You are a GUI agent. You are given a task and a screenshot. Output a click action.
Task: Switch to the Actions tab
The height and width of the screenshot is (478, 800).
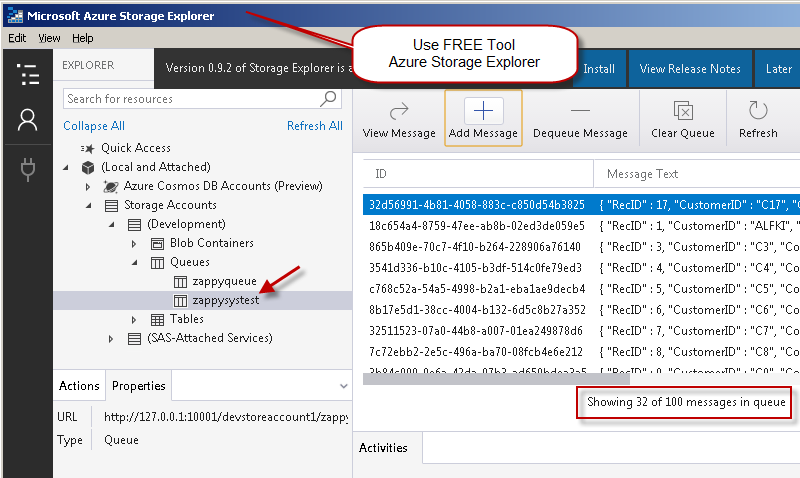[x=79, y=386]
